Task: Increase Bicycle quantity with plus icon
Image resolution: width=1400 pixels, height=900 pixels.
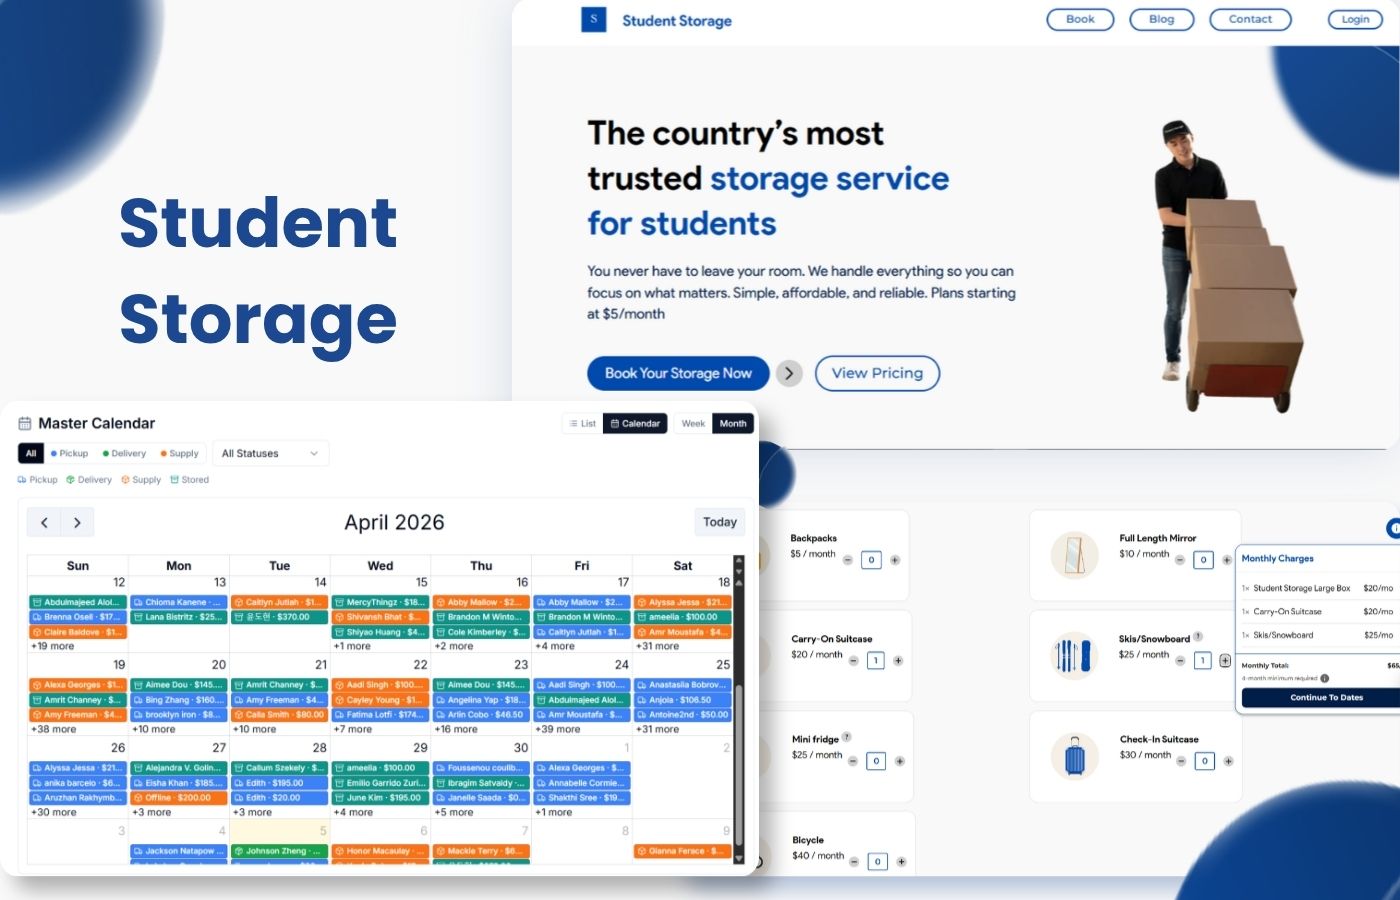Action: (x=901, y=861)
